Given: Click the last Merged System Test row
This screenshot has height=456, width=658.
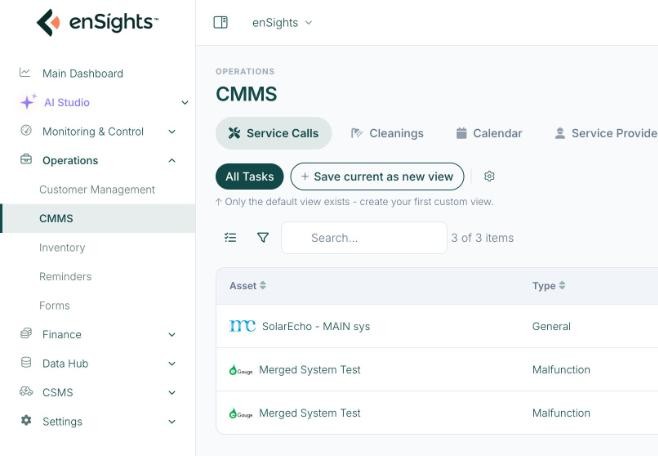Looking at the screenshot, I should click(x=437, y=413).
